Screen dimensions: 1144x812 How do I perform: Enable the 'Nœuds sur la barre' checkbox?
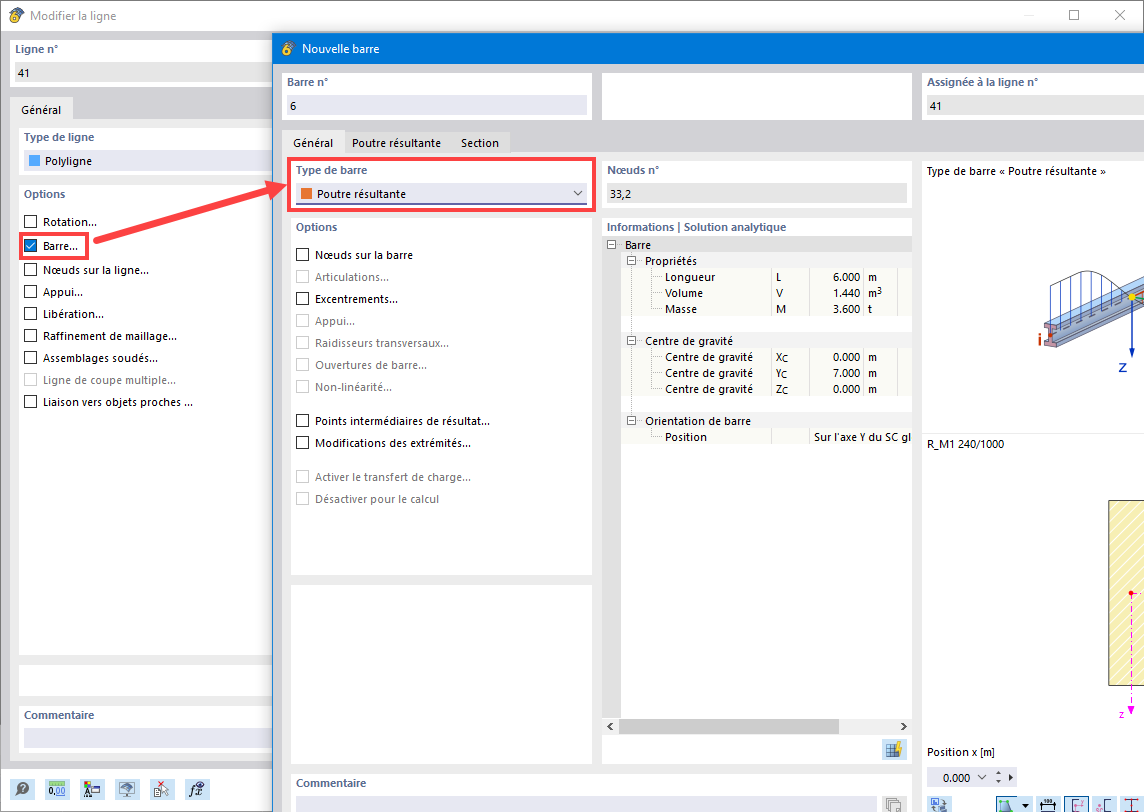tap(304, 254)
